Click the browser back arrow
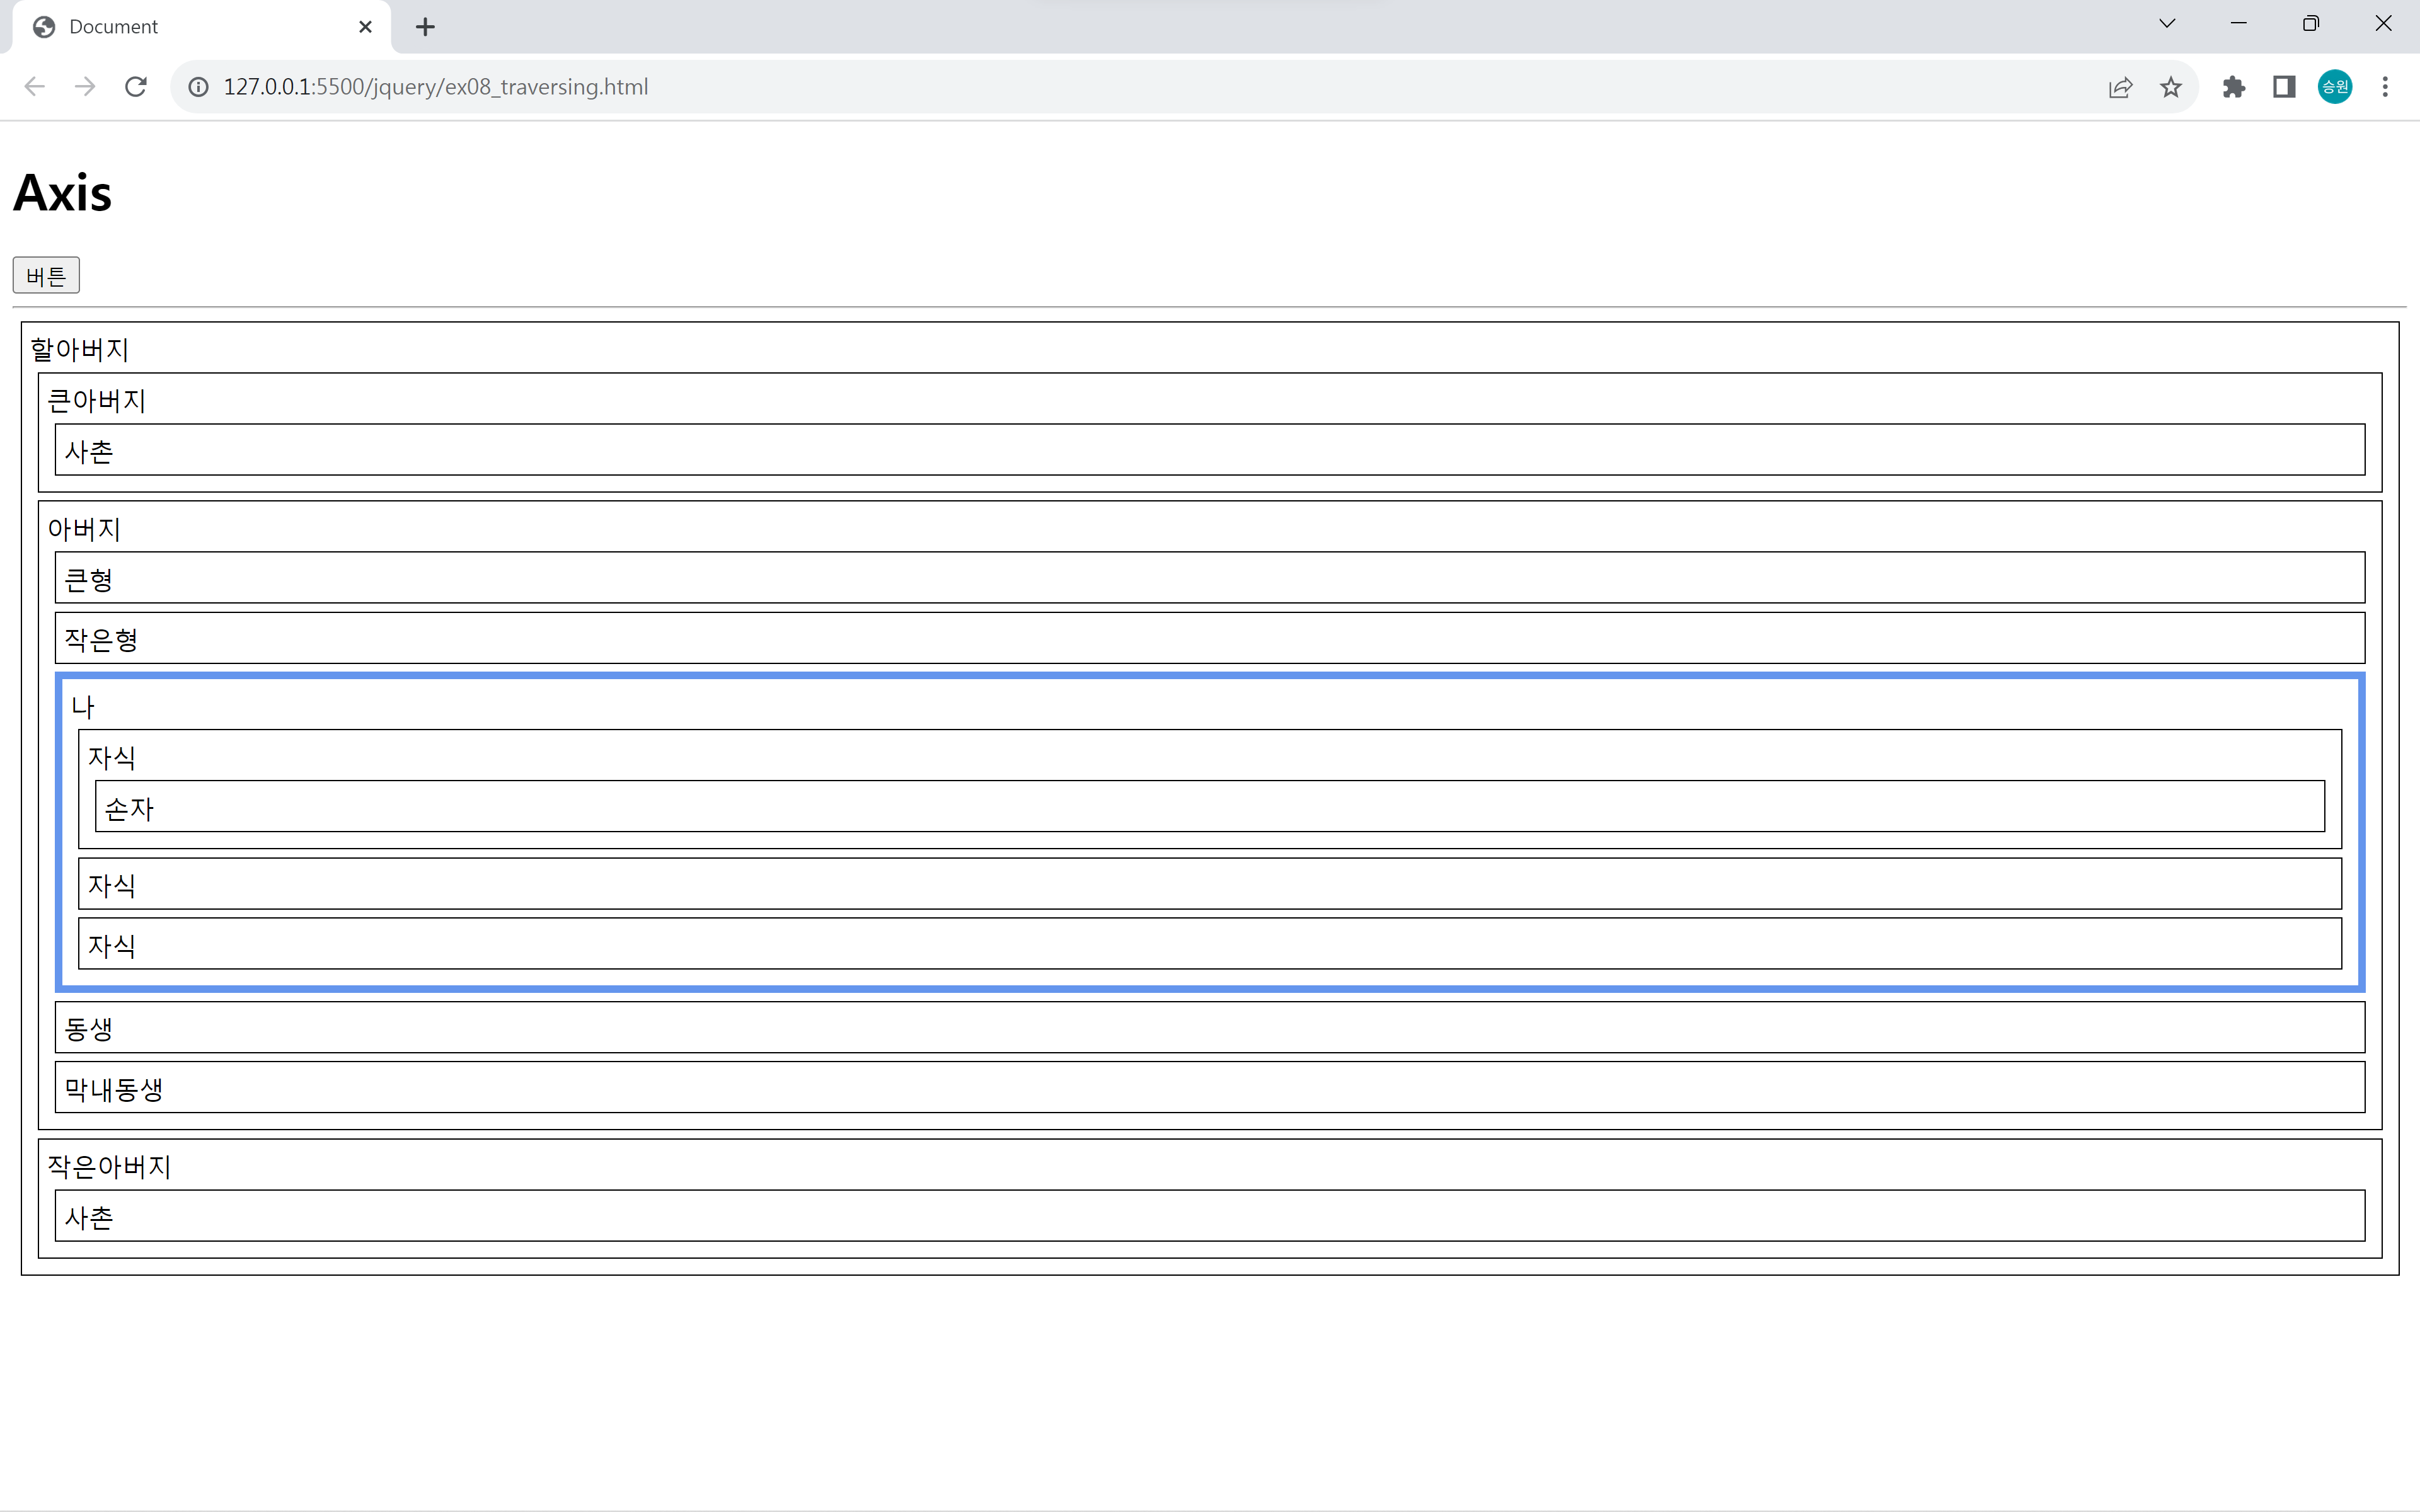This screenshot has height=1512, width=2420. pos(35,87)
